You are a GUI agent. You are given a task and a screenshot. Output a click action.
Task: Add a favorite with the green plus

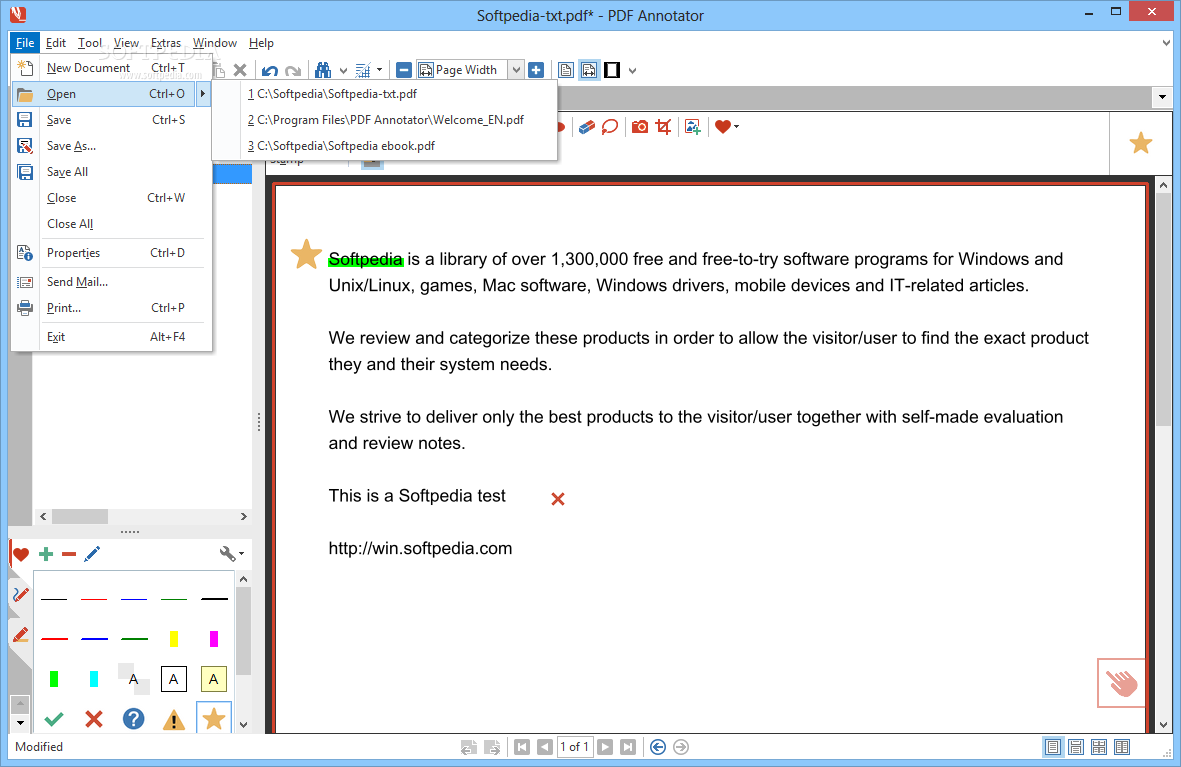pos(46,555)
